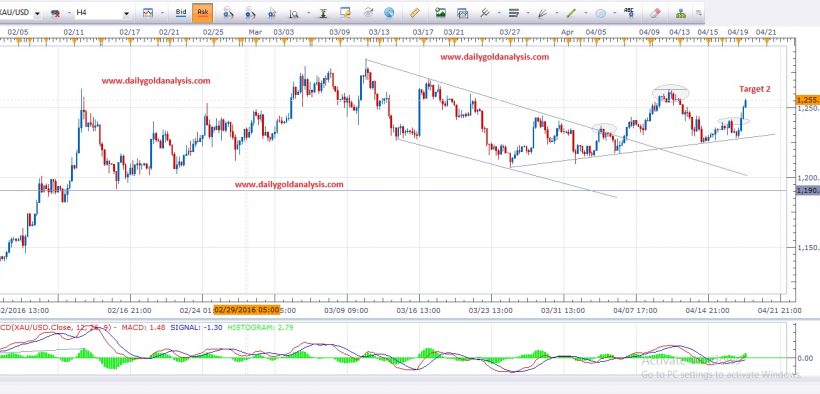Click the 0.00 label on MACD axis
The image size is (820, 394).
(x=804, y=358)
